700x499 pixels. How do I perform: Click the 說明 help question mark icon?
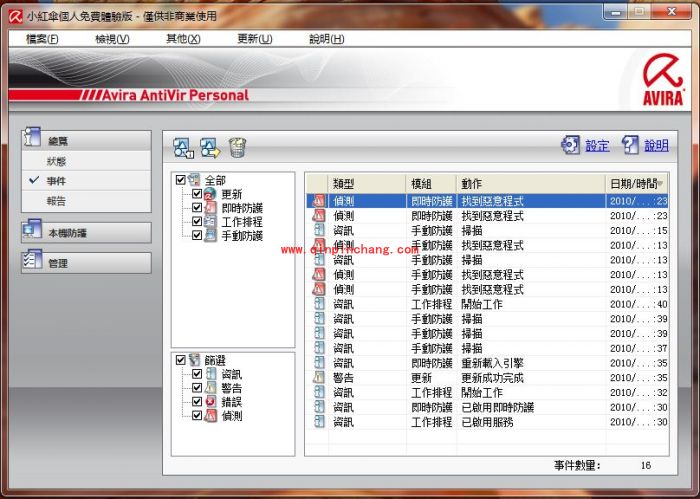[630, 145]
